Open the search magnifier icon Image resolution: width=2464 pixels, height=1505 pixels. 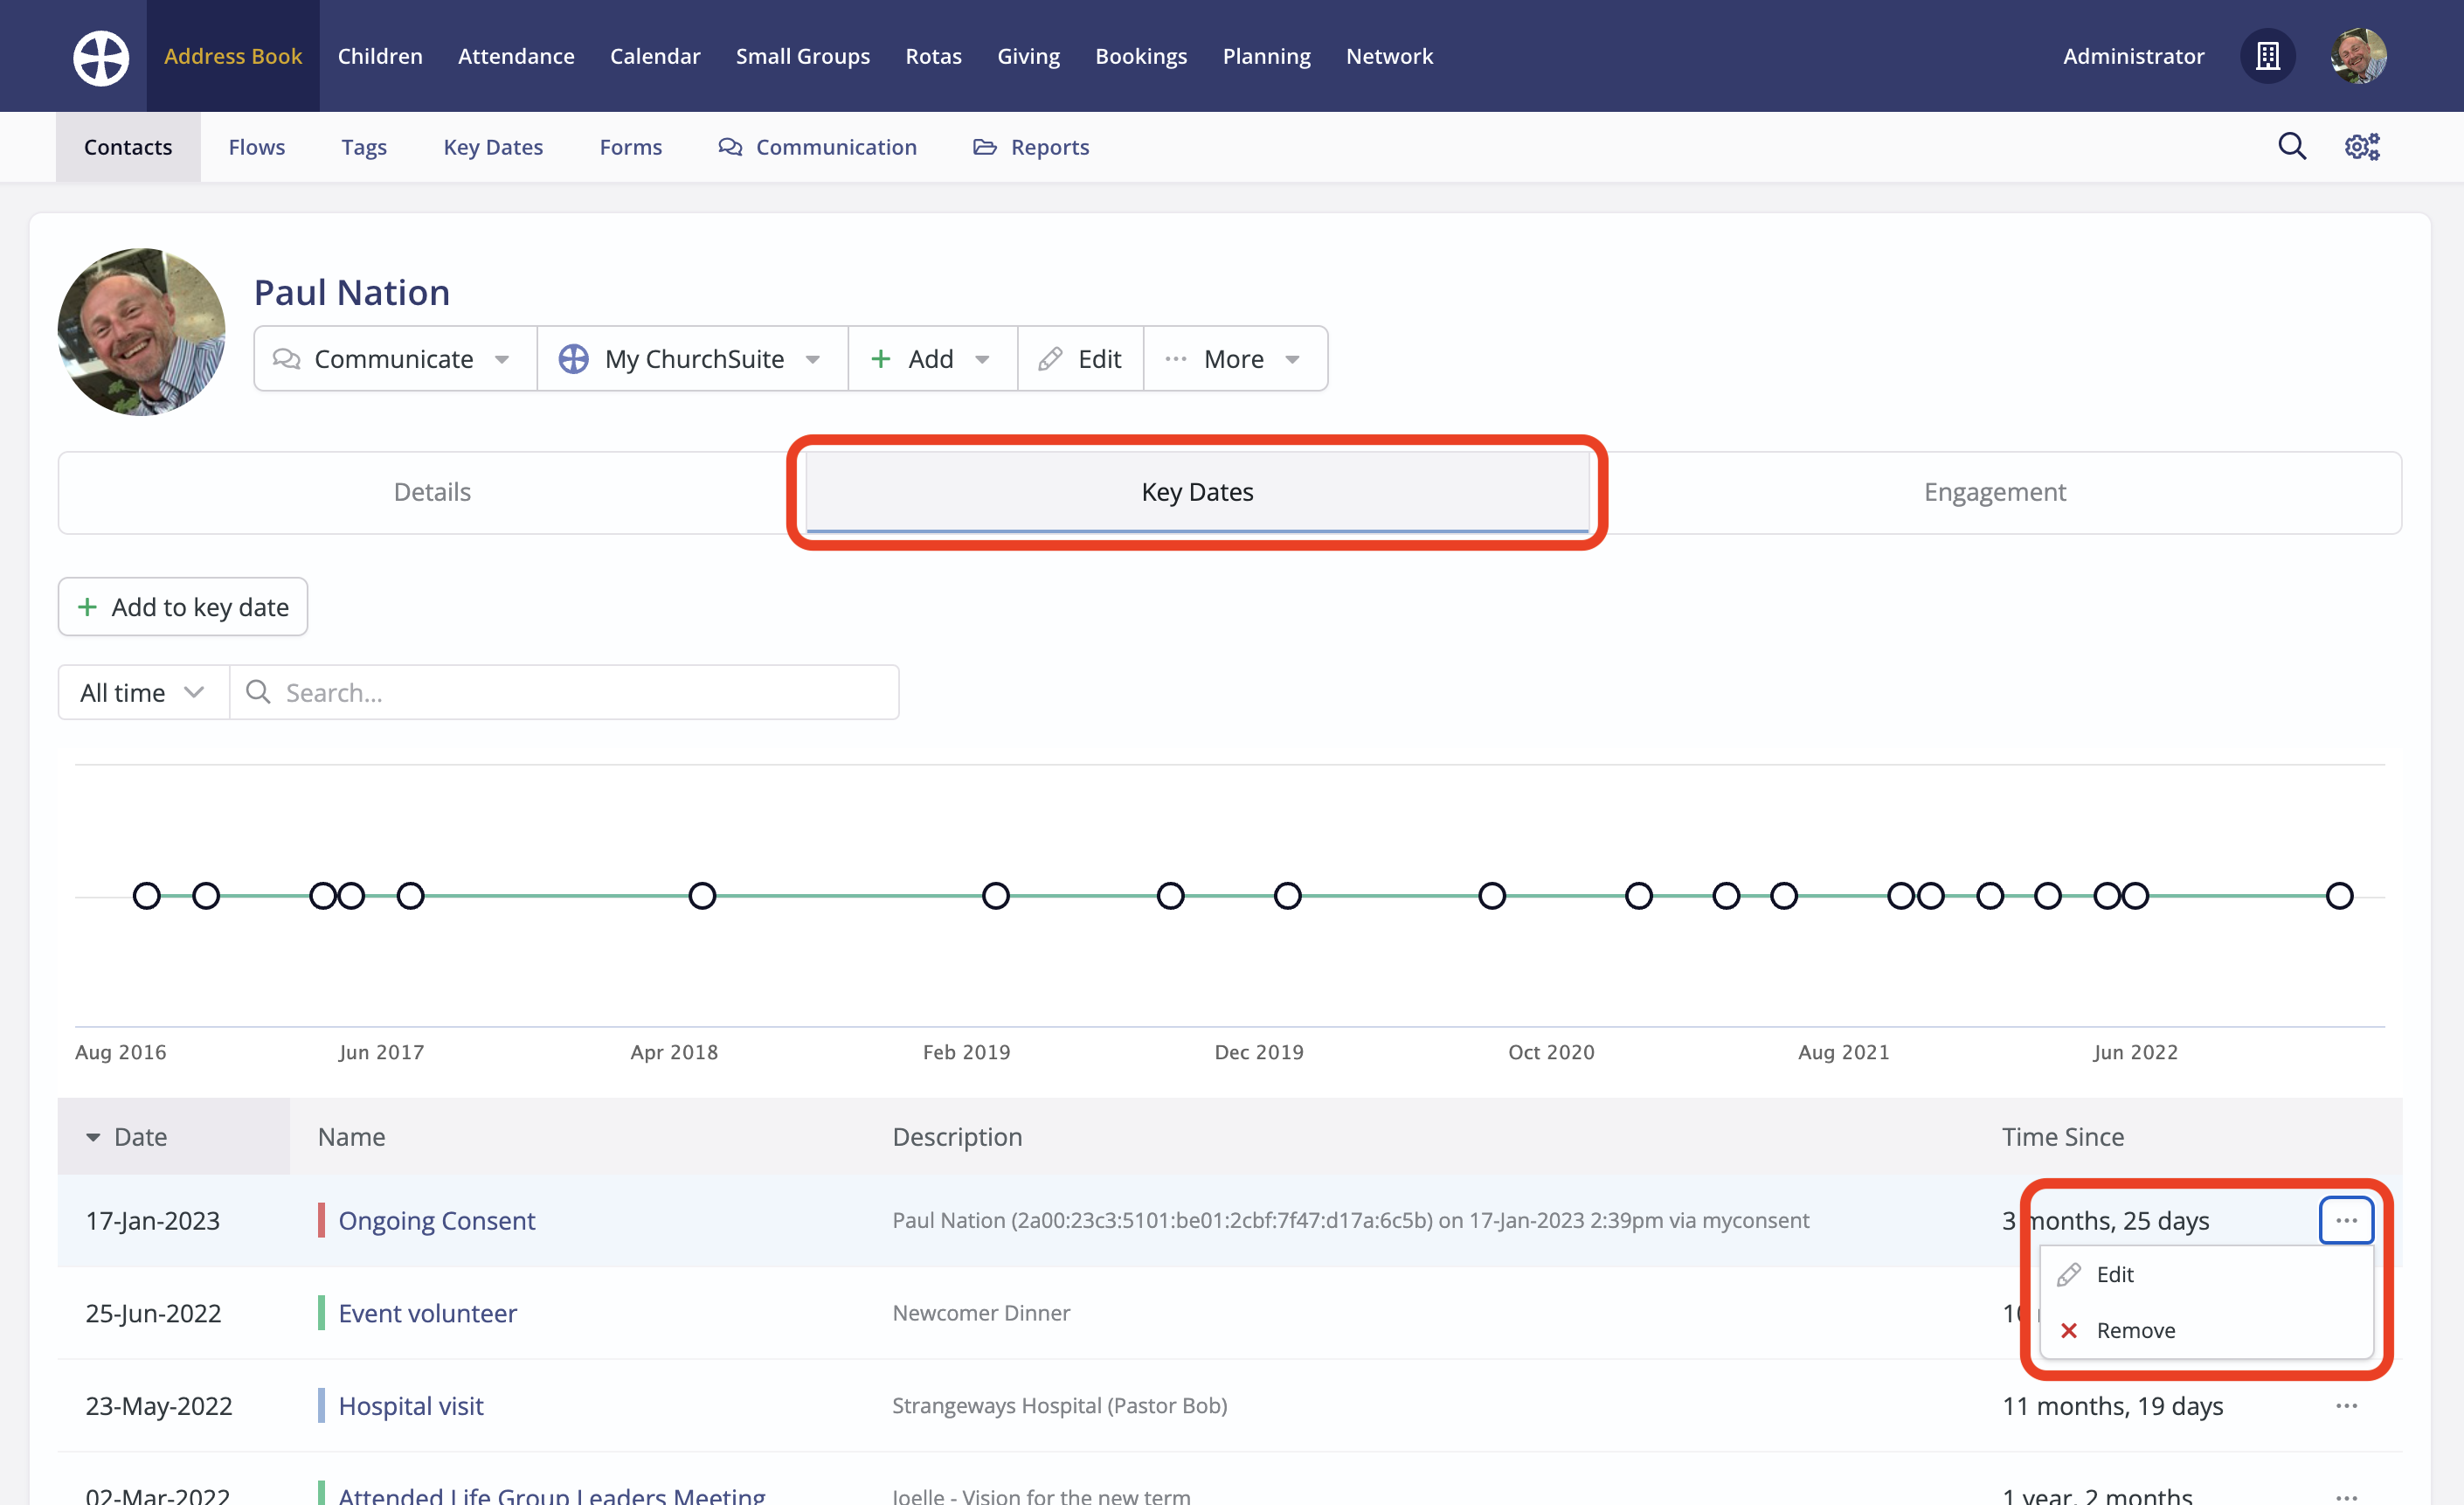tap(2292, 147)
